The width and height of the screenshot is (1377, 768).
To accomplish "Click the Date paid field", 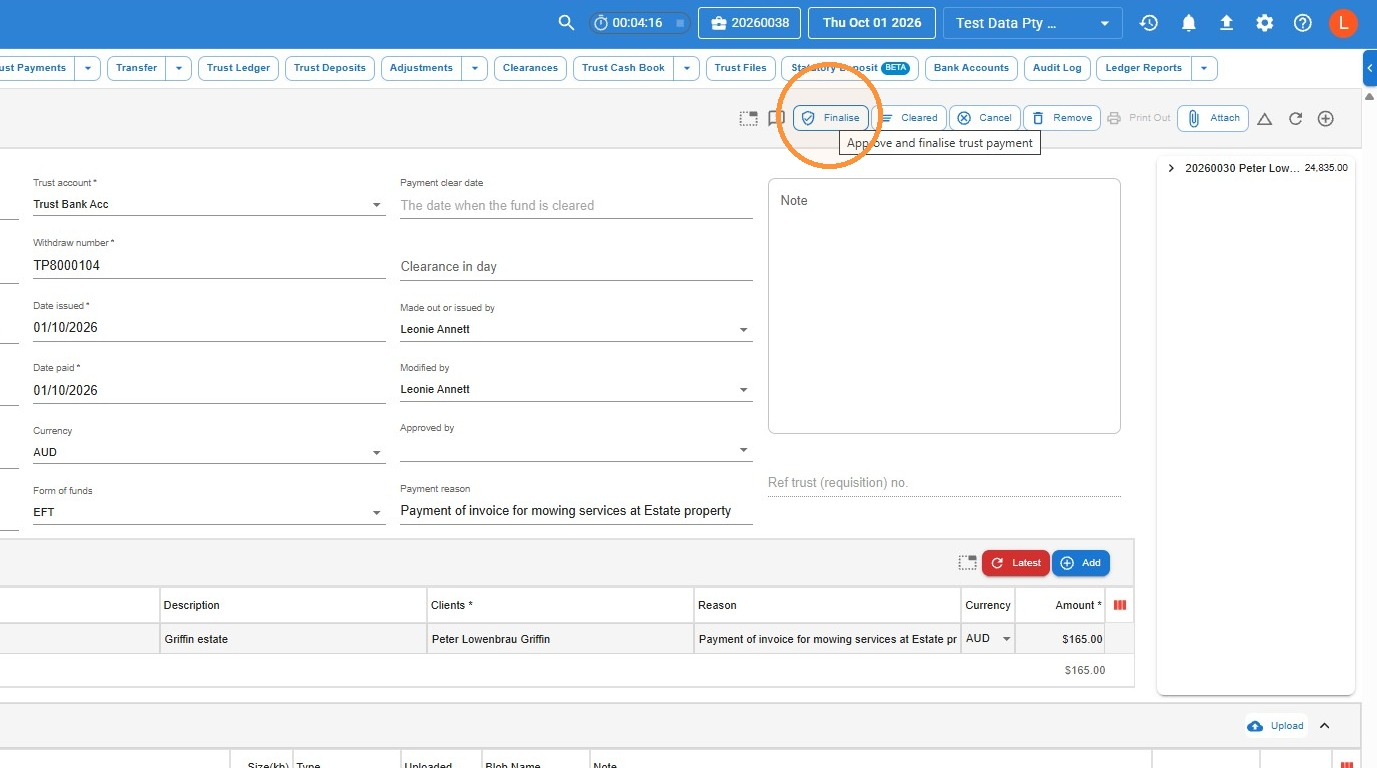I will [209, 390].
